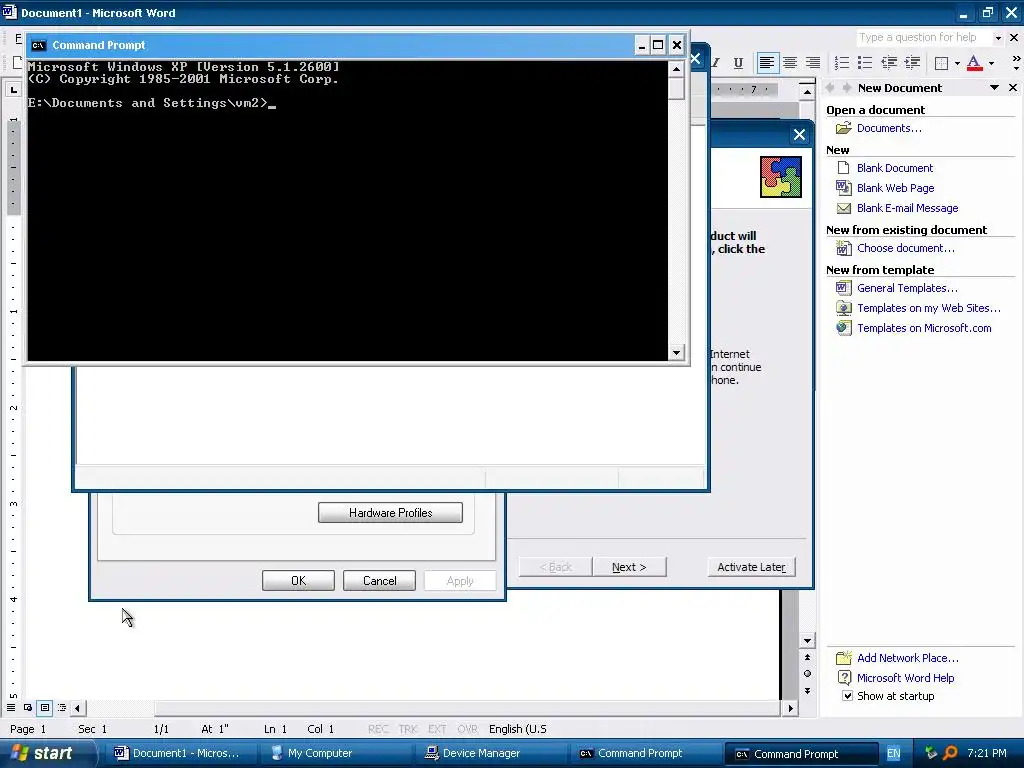Click Next Page double-arrow button

(807, 690)
